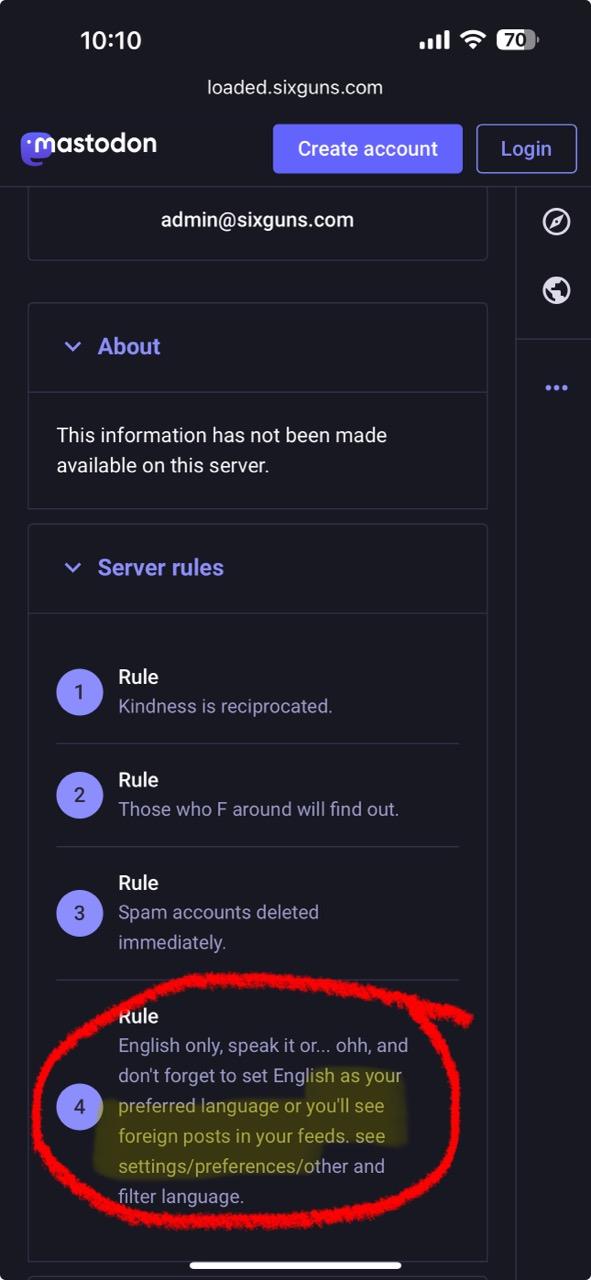This screenshot has width=591, height=1280.
Task: Tap the 10:10 clock in status bar
Action: [111, 40]
